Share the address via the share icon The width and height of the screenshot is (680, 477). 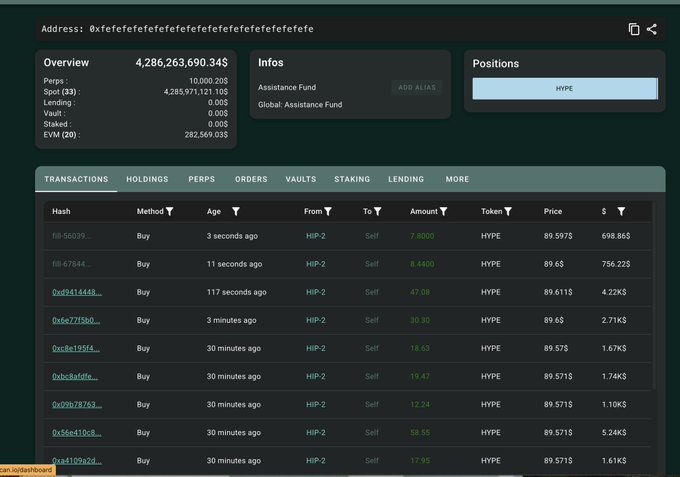tap(651, 29)
